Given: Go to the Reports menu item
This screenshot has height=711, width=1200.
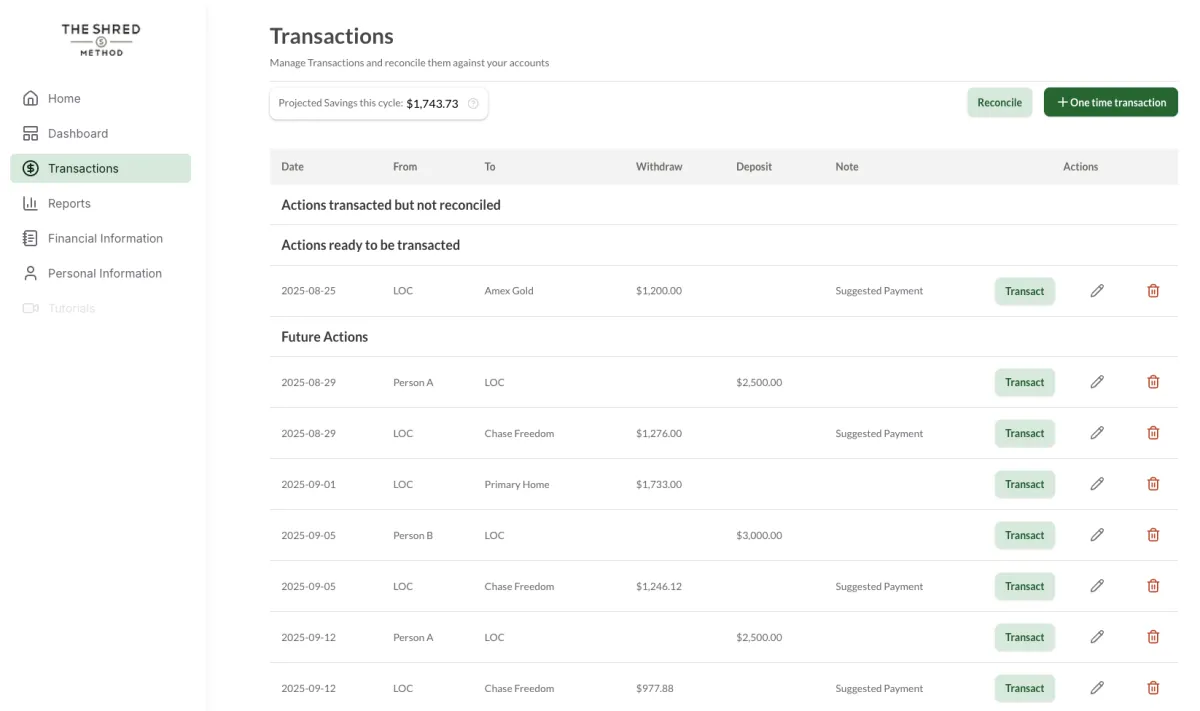Looking at the screenshot, I should 69,203.
